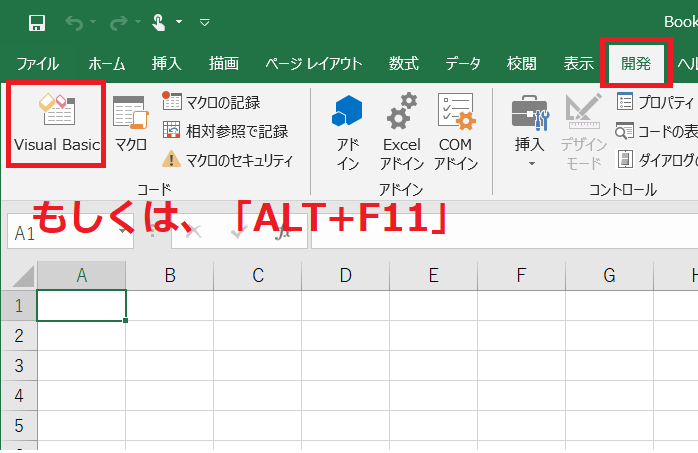Click コードの表示 button
The image size is (698, 453).
coord(657,131)
